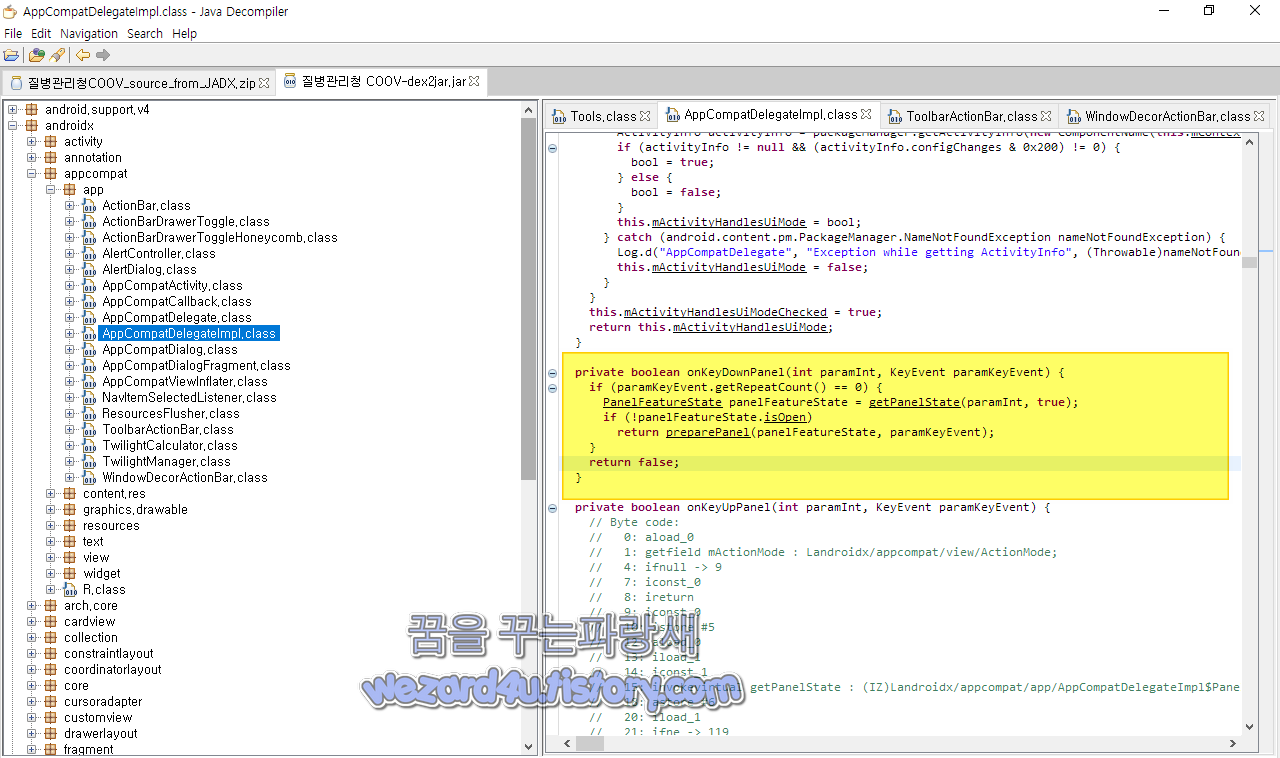Open the File menu
Image resolution: width=1280 pixels, height=758 pixels.
point(13,33)
